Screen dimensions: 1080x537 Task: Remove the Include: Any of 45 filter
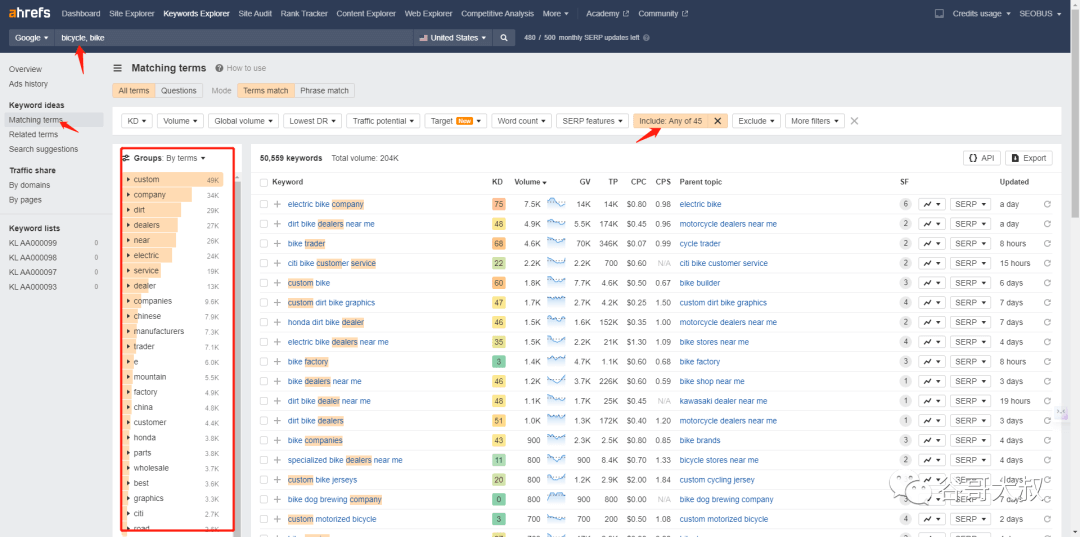(717, 121)
